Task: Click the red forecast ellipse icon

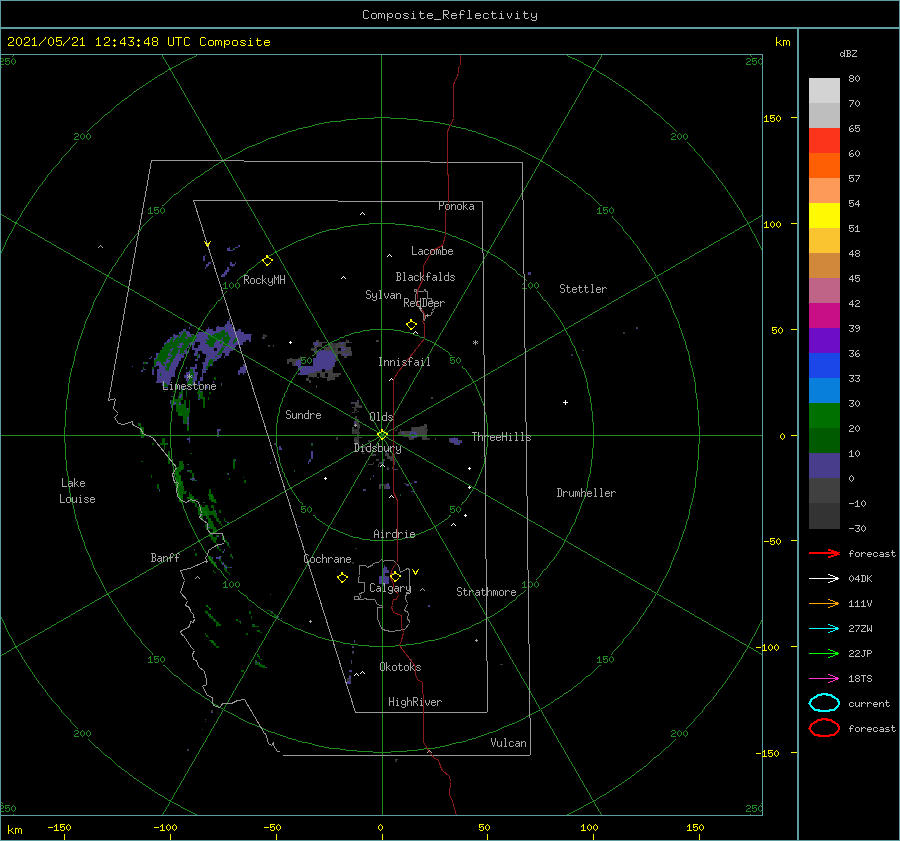Action: click(824, 728)
